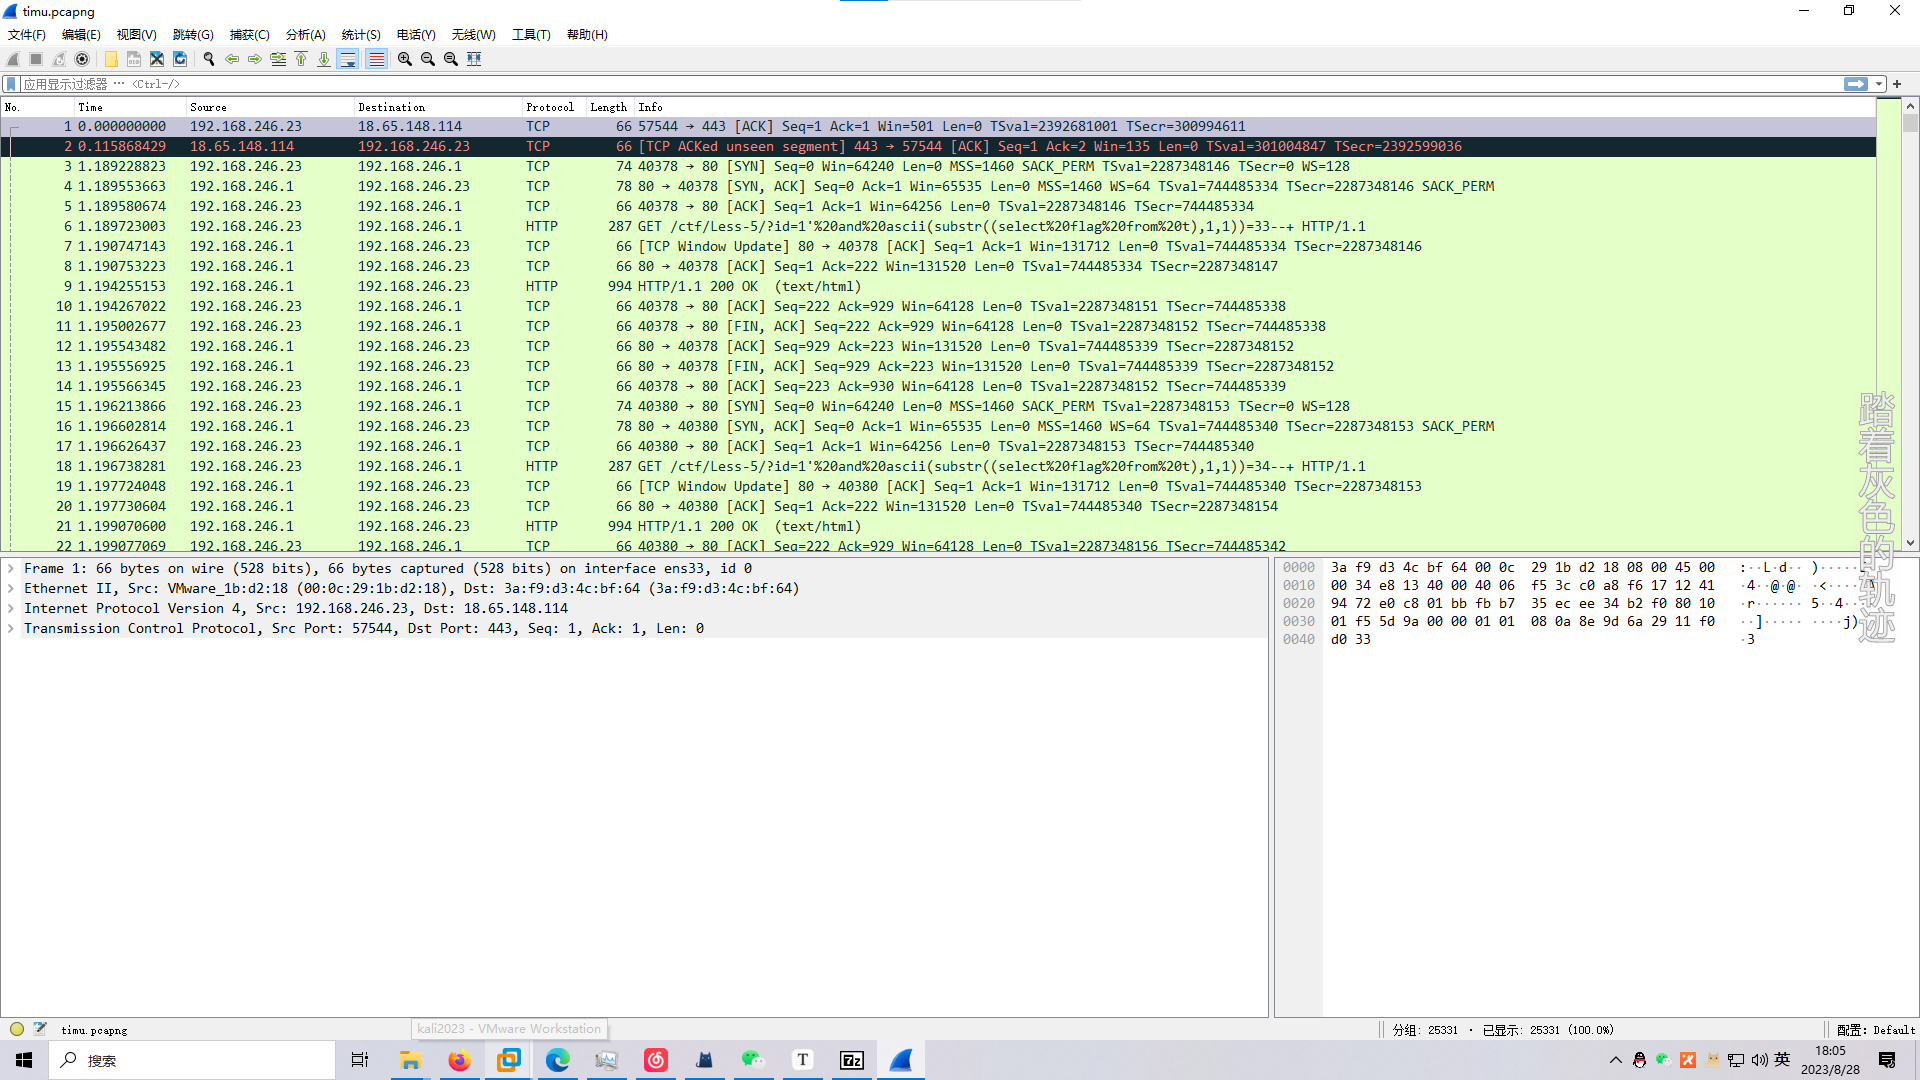Open Firefox from the taskbar
Screen dimensions: 1920x1080
coord(459,1060)
